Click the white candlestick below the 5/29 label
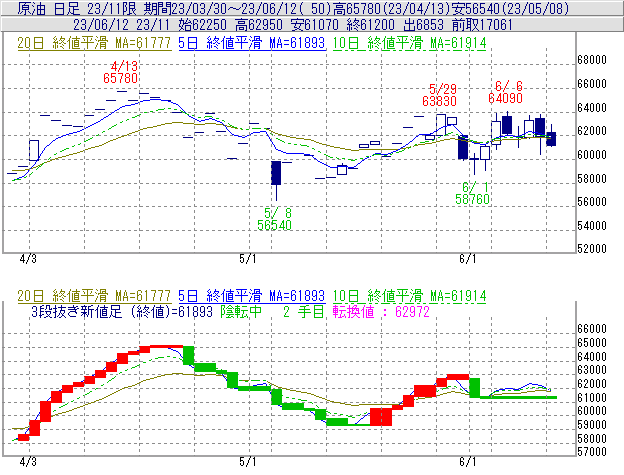This screenshot has height=475, width=624. (441, 123)
